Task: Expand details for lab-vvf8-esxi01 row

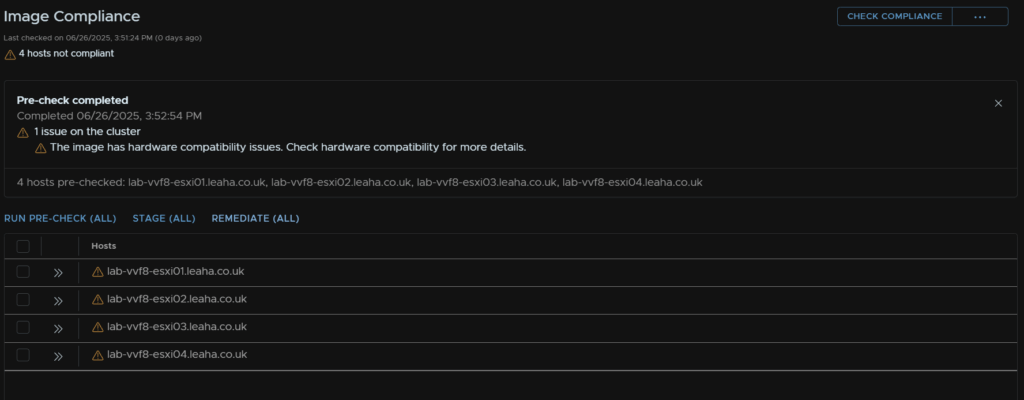Action: coord(58,273)
